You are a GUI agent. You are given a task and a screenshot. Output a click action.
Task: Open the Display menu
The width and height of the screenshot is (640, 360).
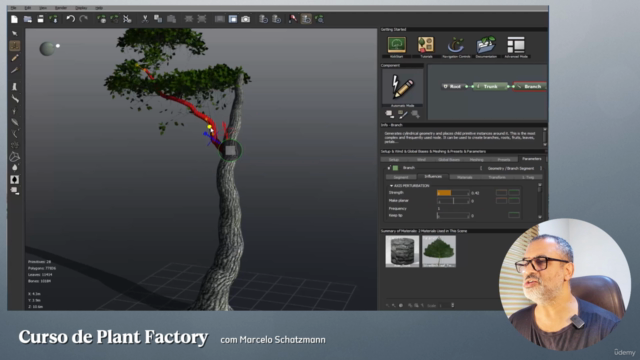pos(81,8)
